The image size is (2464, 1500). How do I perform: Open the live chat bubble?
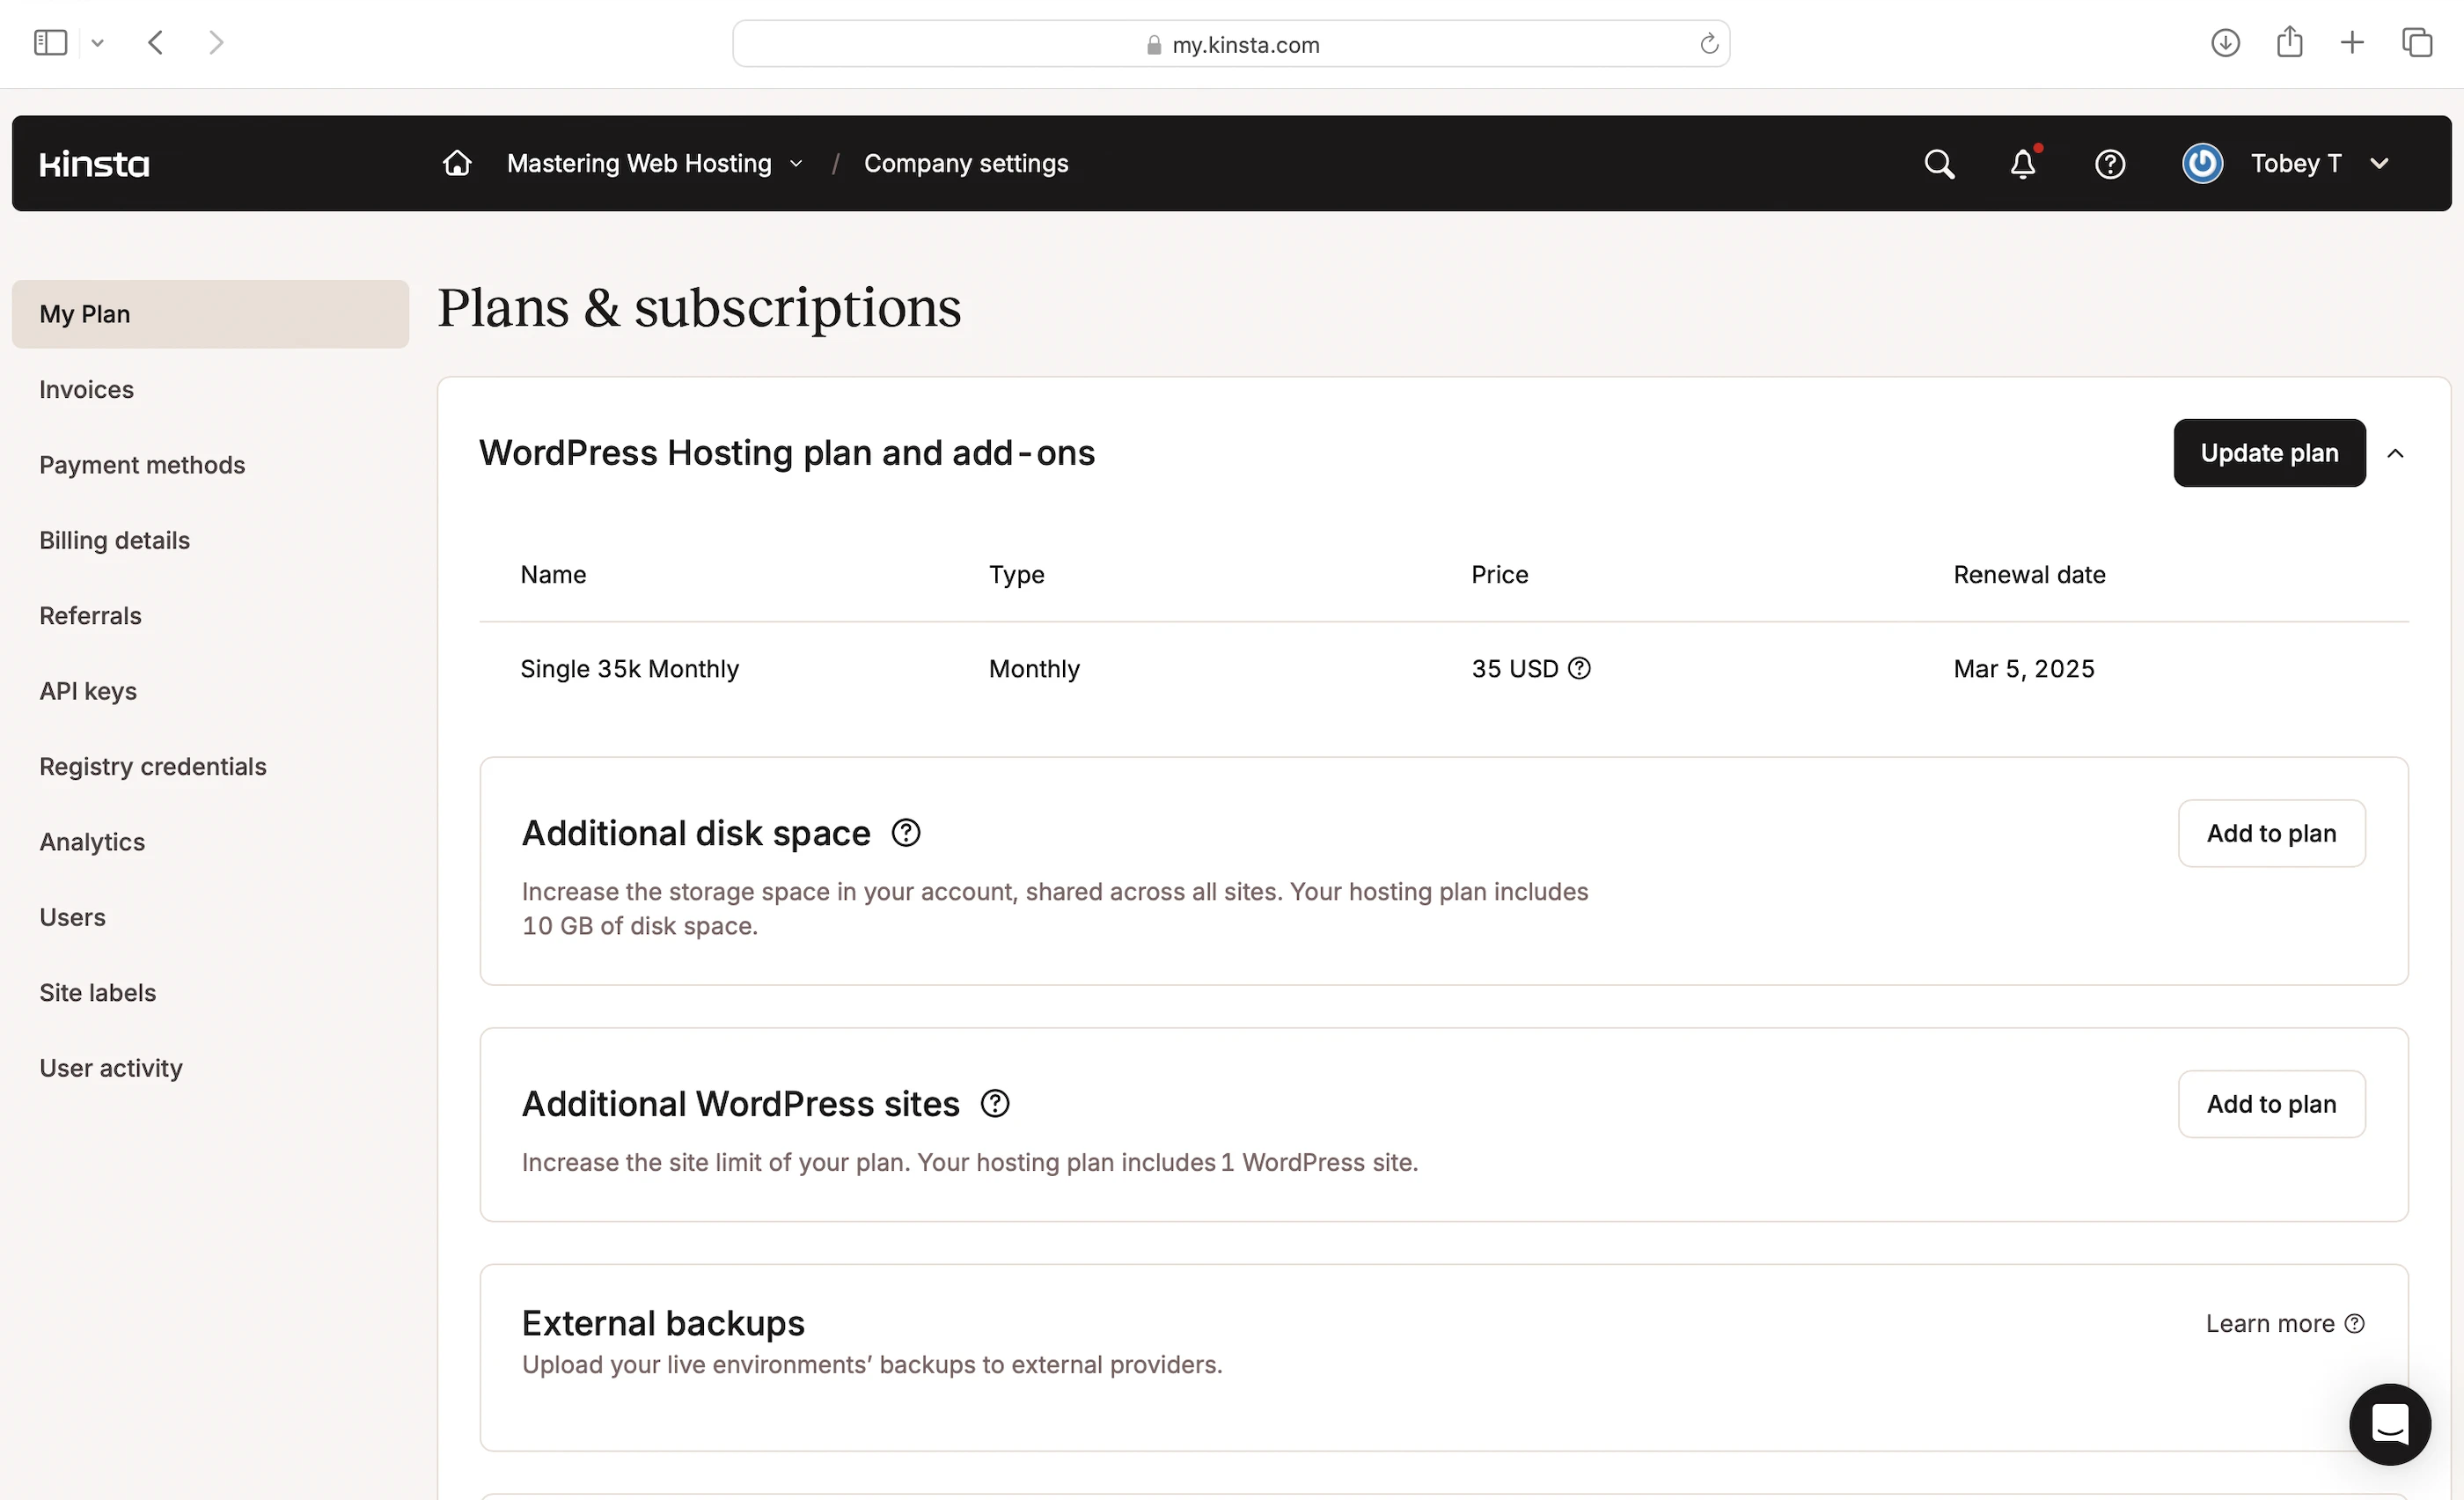click(x=2389, y=1423)
